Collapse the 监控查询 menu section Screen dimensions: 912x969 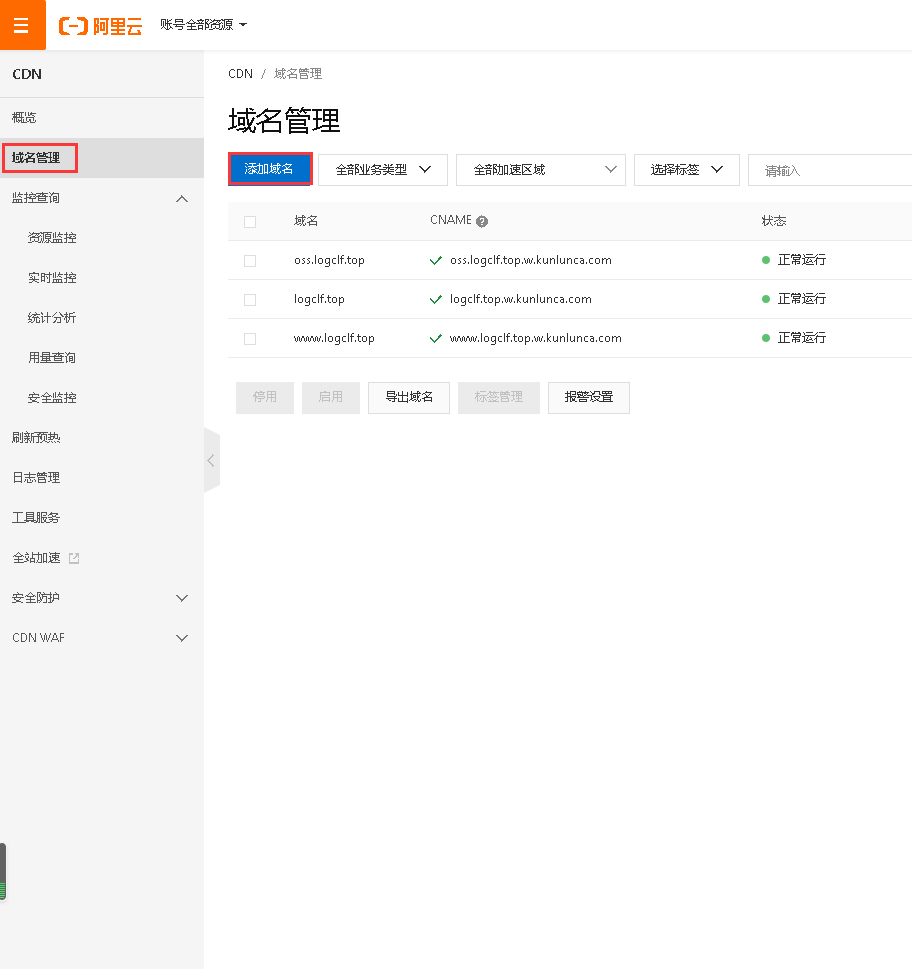point(182,198)
